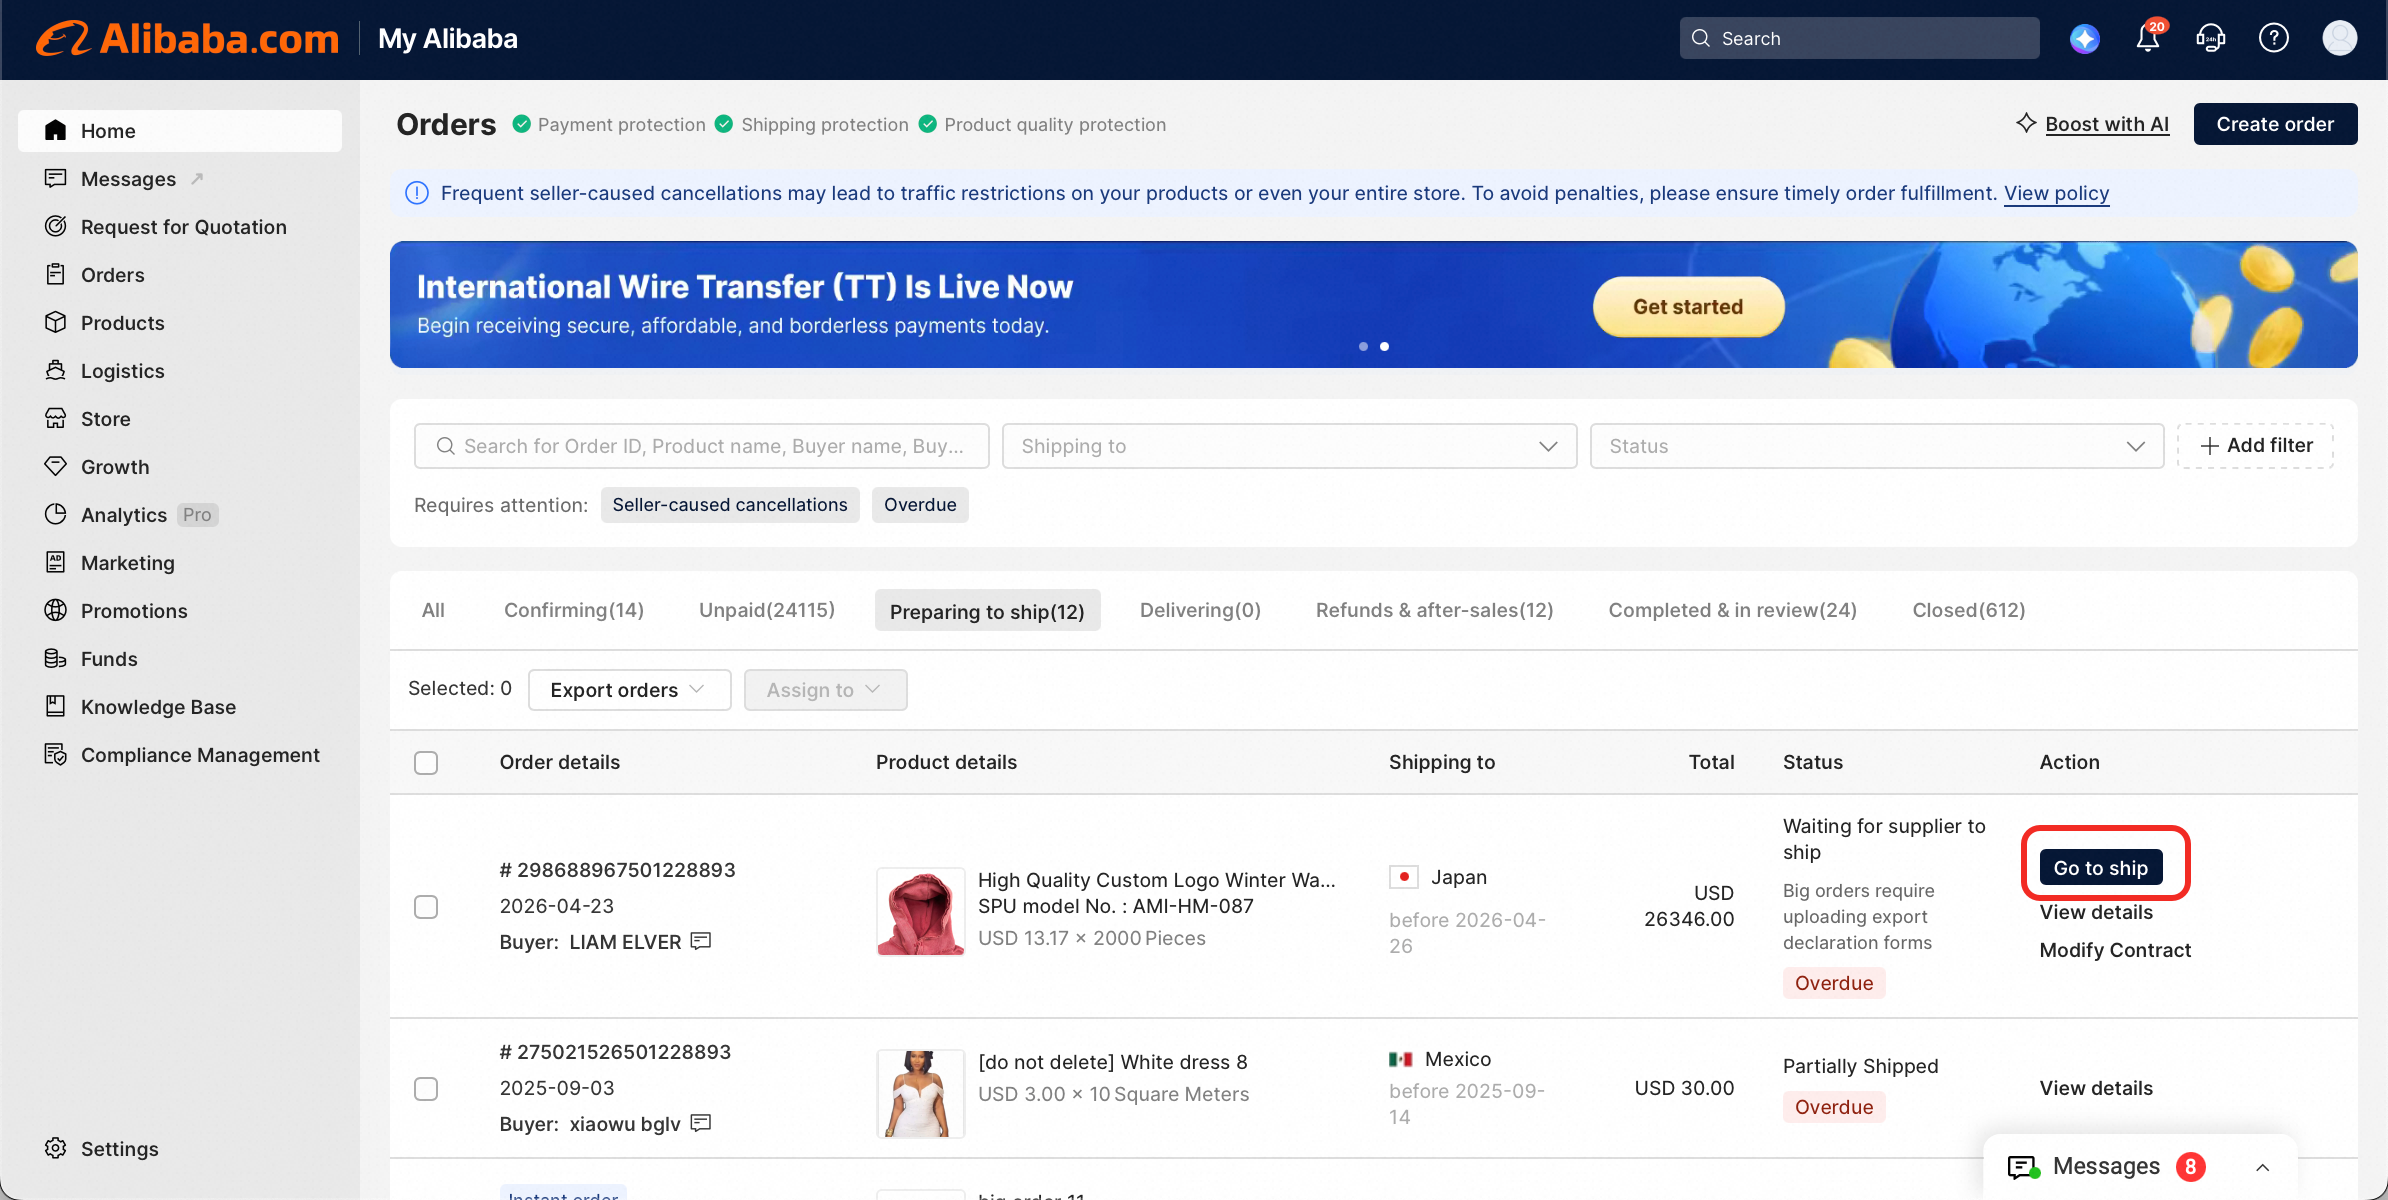Viewport: 2388px width, 1200px height.
Task: Open chat with buyer LIAM ELVER icon
Action: pyautogui.click(x=701, y=942)
